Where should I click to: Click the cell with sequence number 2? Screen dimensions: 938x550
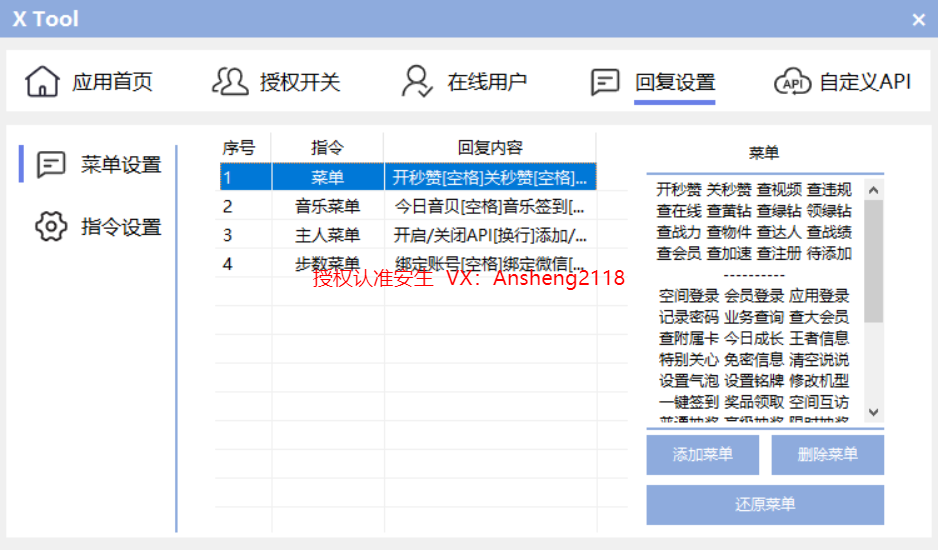pos(244,206)
